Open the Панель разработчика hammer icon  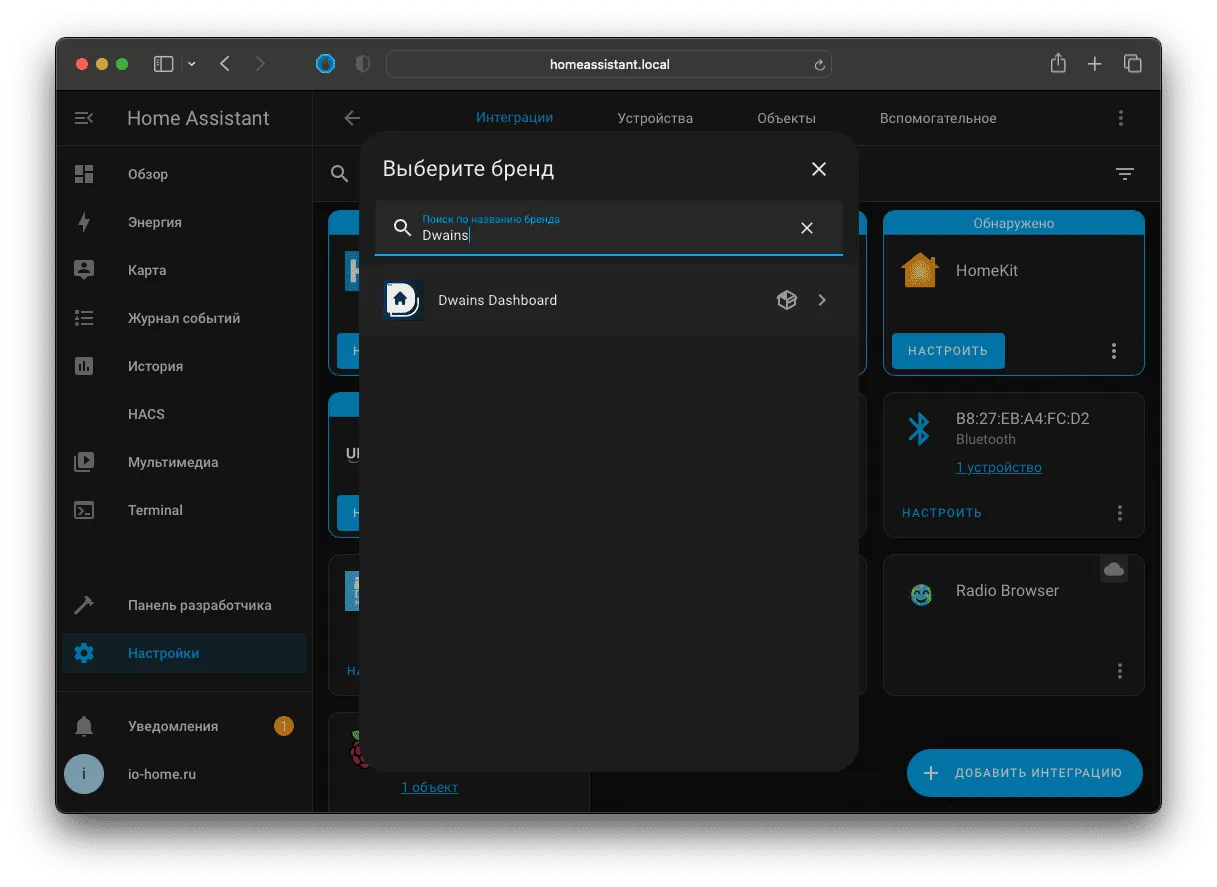(x=84, y=605)
